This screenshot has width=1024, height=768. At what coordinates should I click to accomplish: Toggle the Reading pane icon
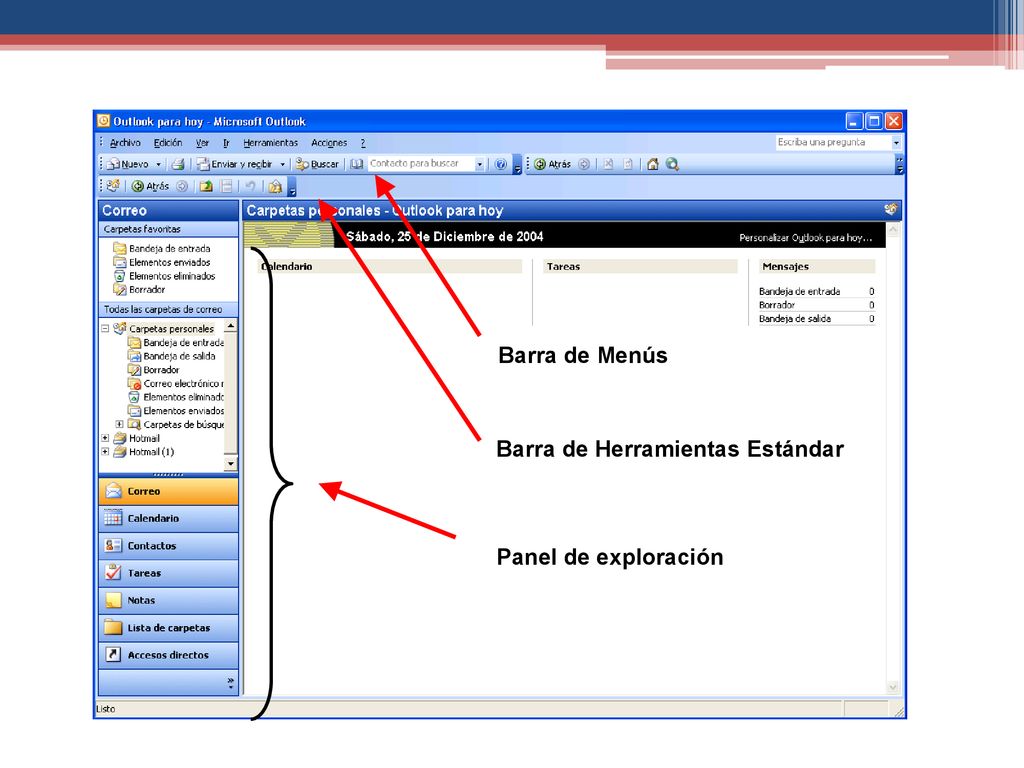tap(226, 186)
